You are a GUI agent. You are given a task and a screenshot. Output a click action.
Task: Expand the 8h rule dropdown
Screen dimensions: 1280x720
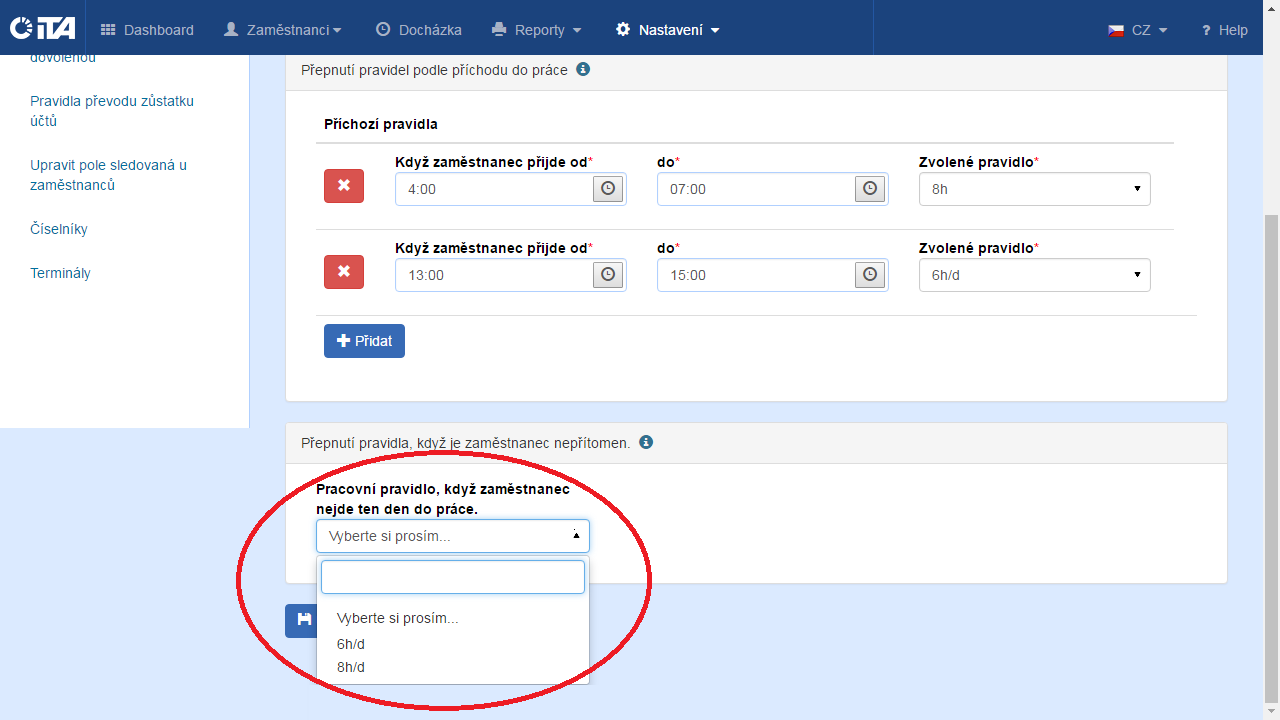pyautogui.click(x=1034, y=189)
